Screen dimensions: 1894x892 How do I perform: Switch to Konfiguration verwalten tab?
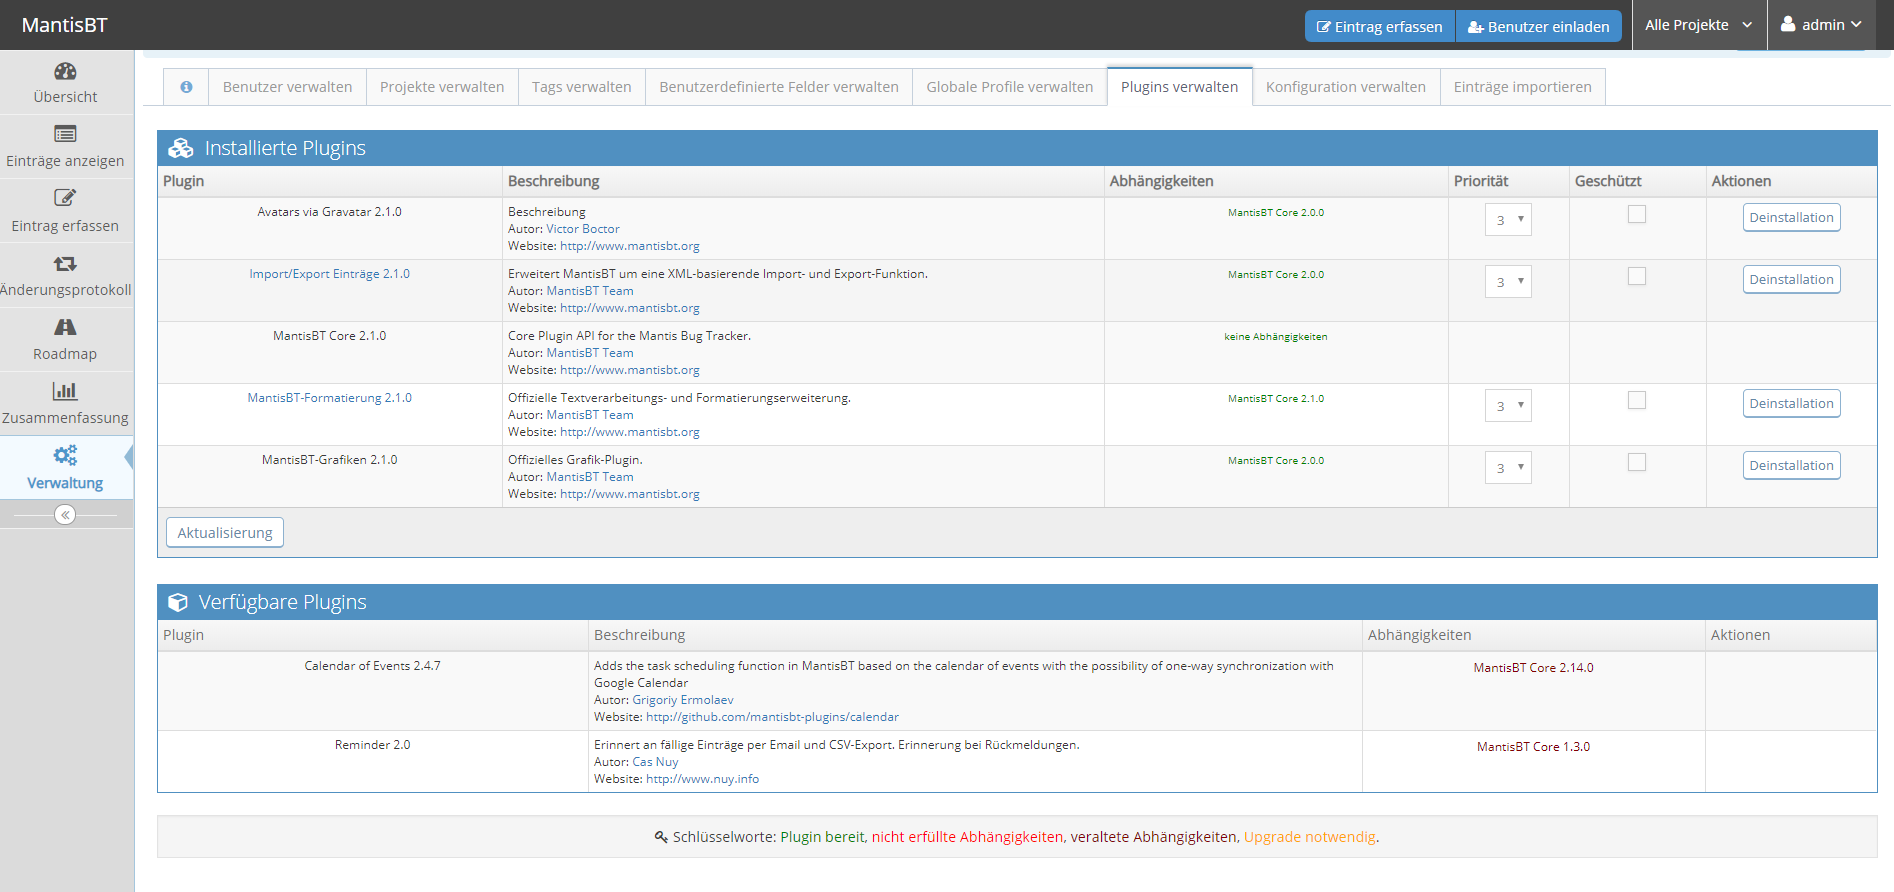pyautogui.click(x=1346, y=87)
